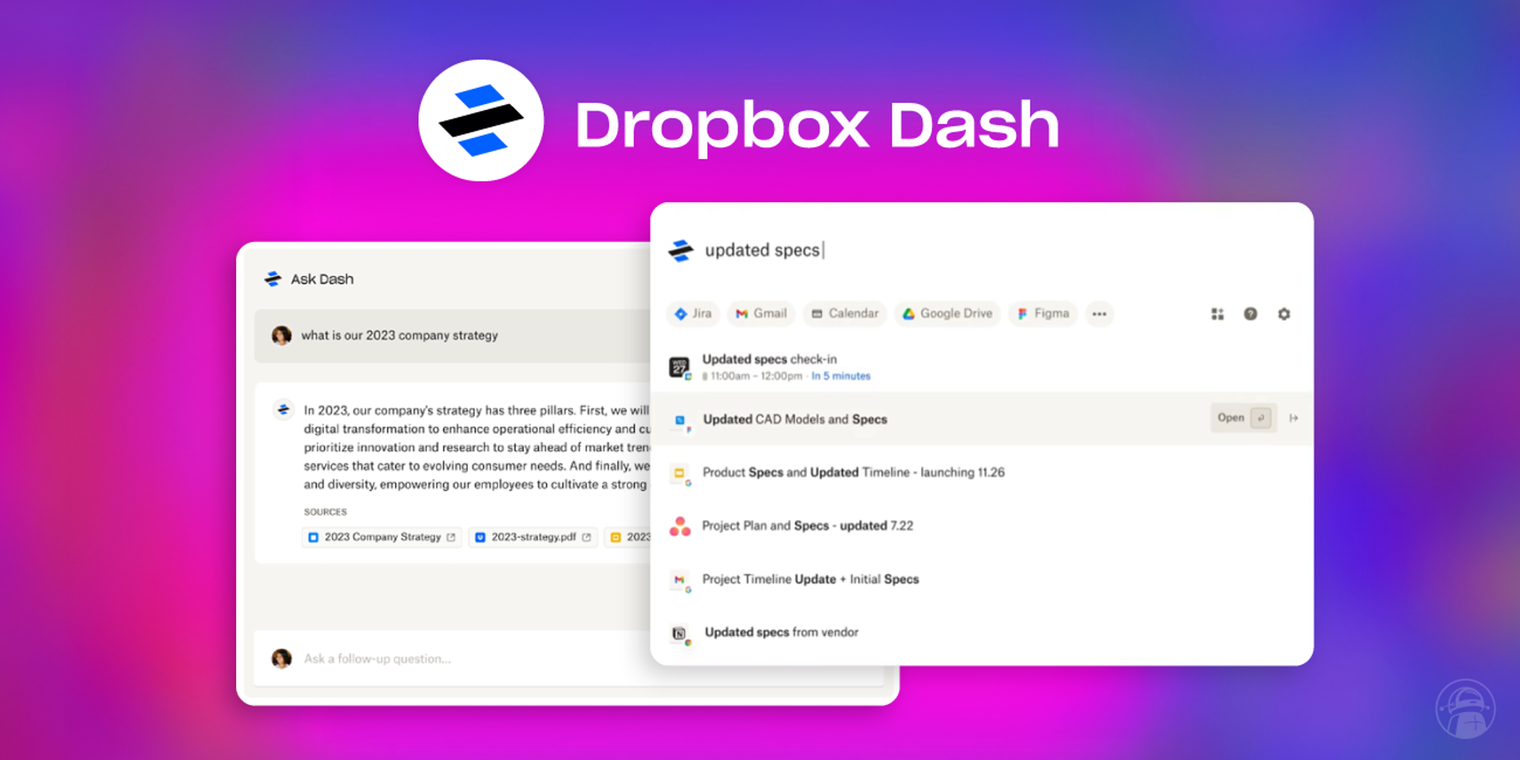
Task: Click the partially hidden yellow source chip
Action: (628, 537)
